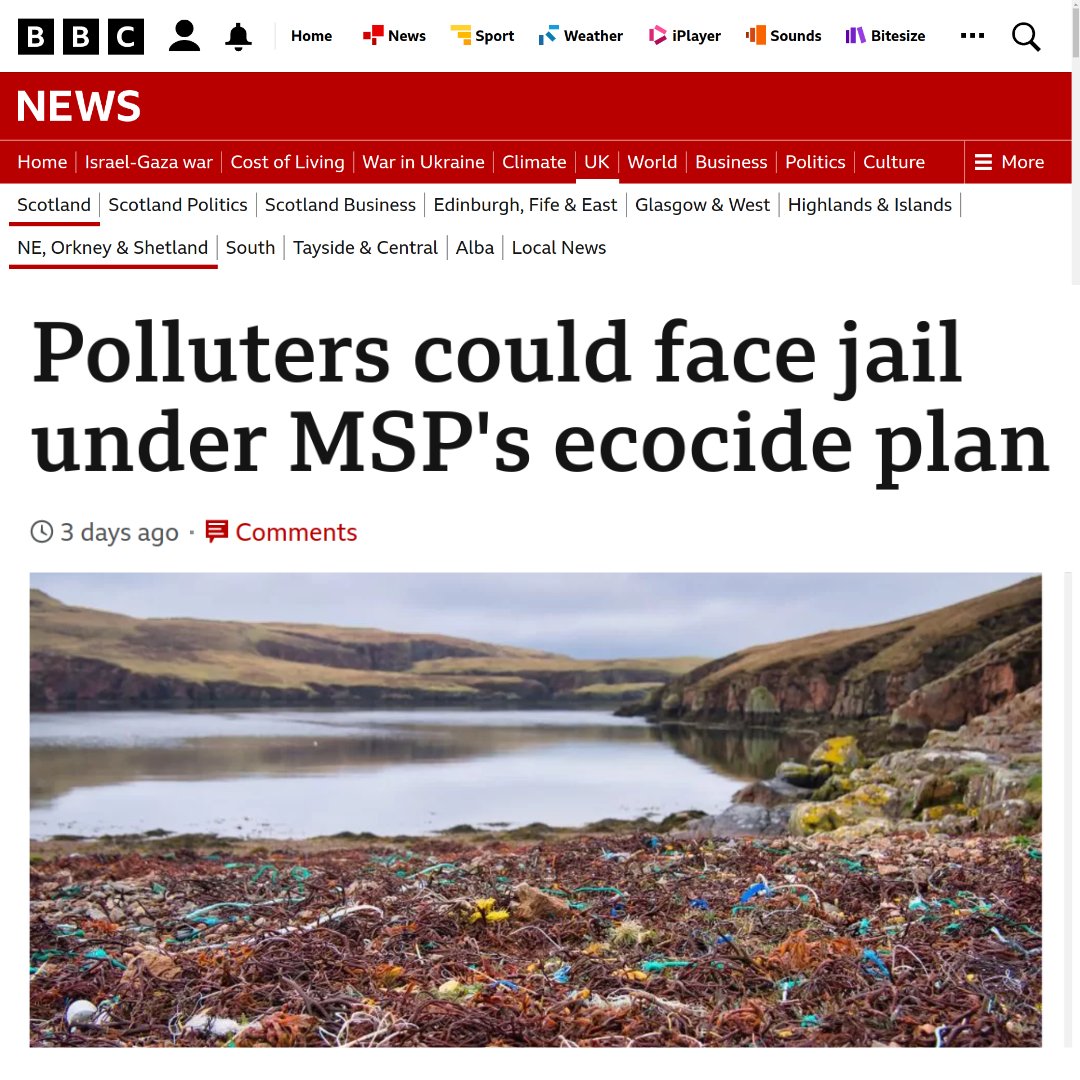Click the Israel-Gaza war section

(148, 162)
